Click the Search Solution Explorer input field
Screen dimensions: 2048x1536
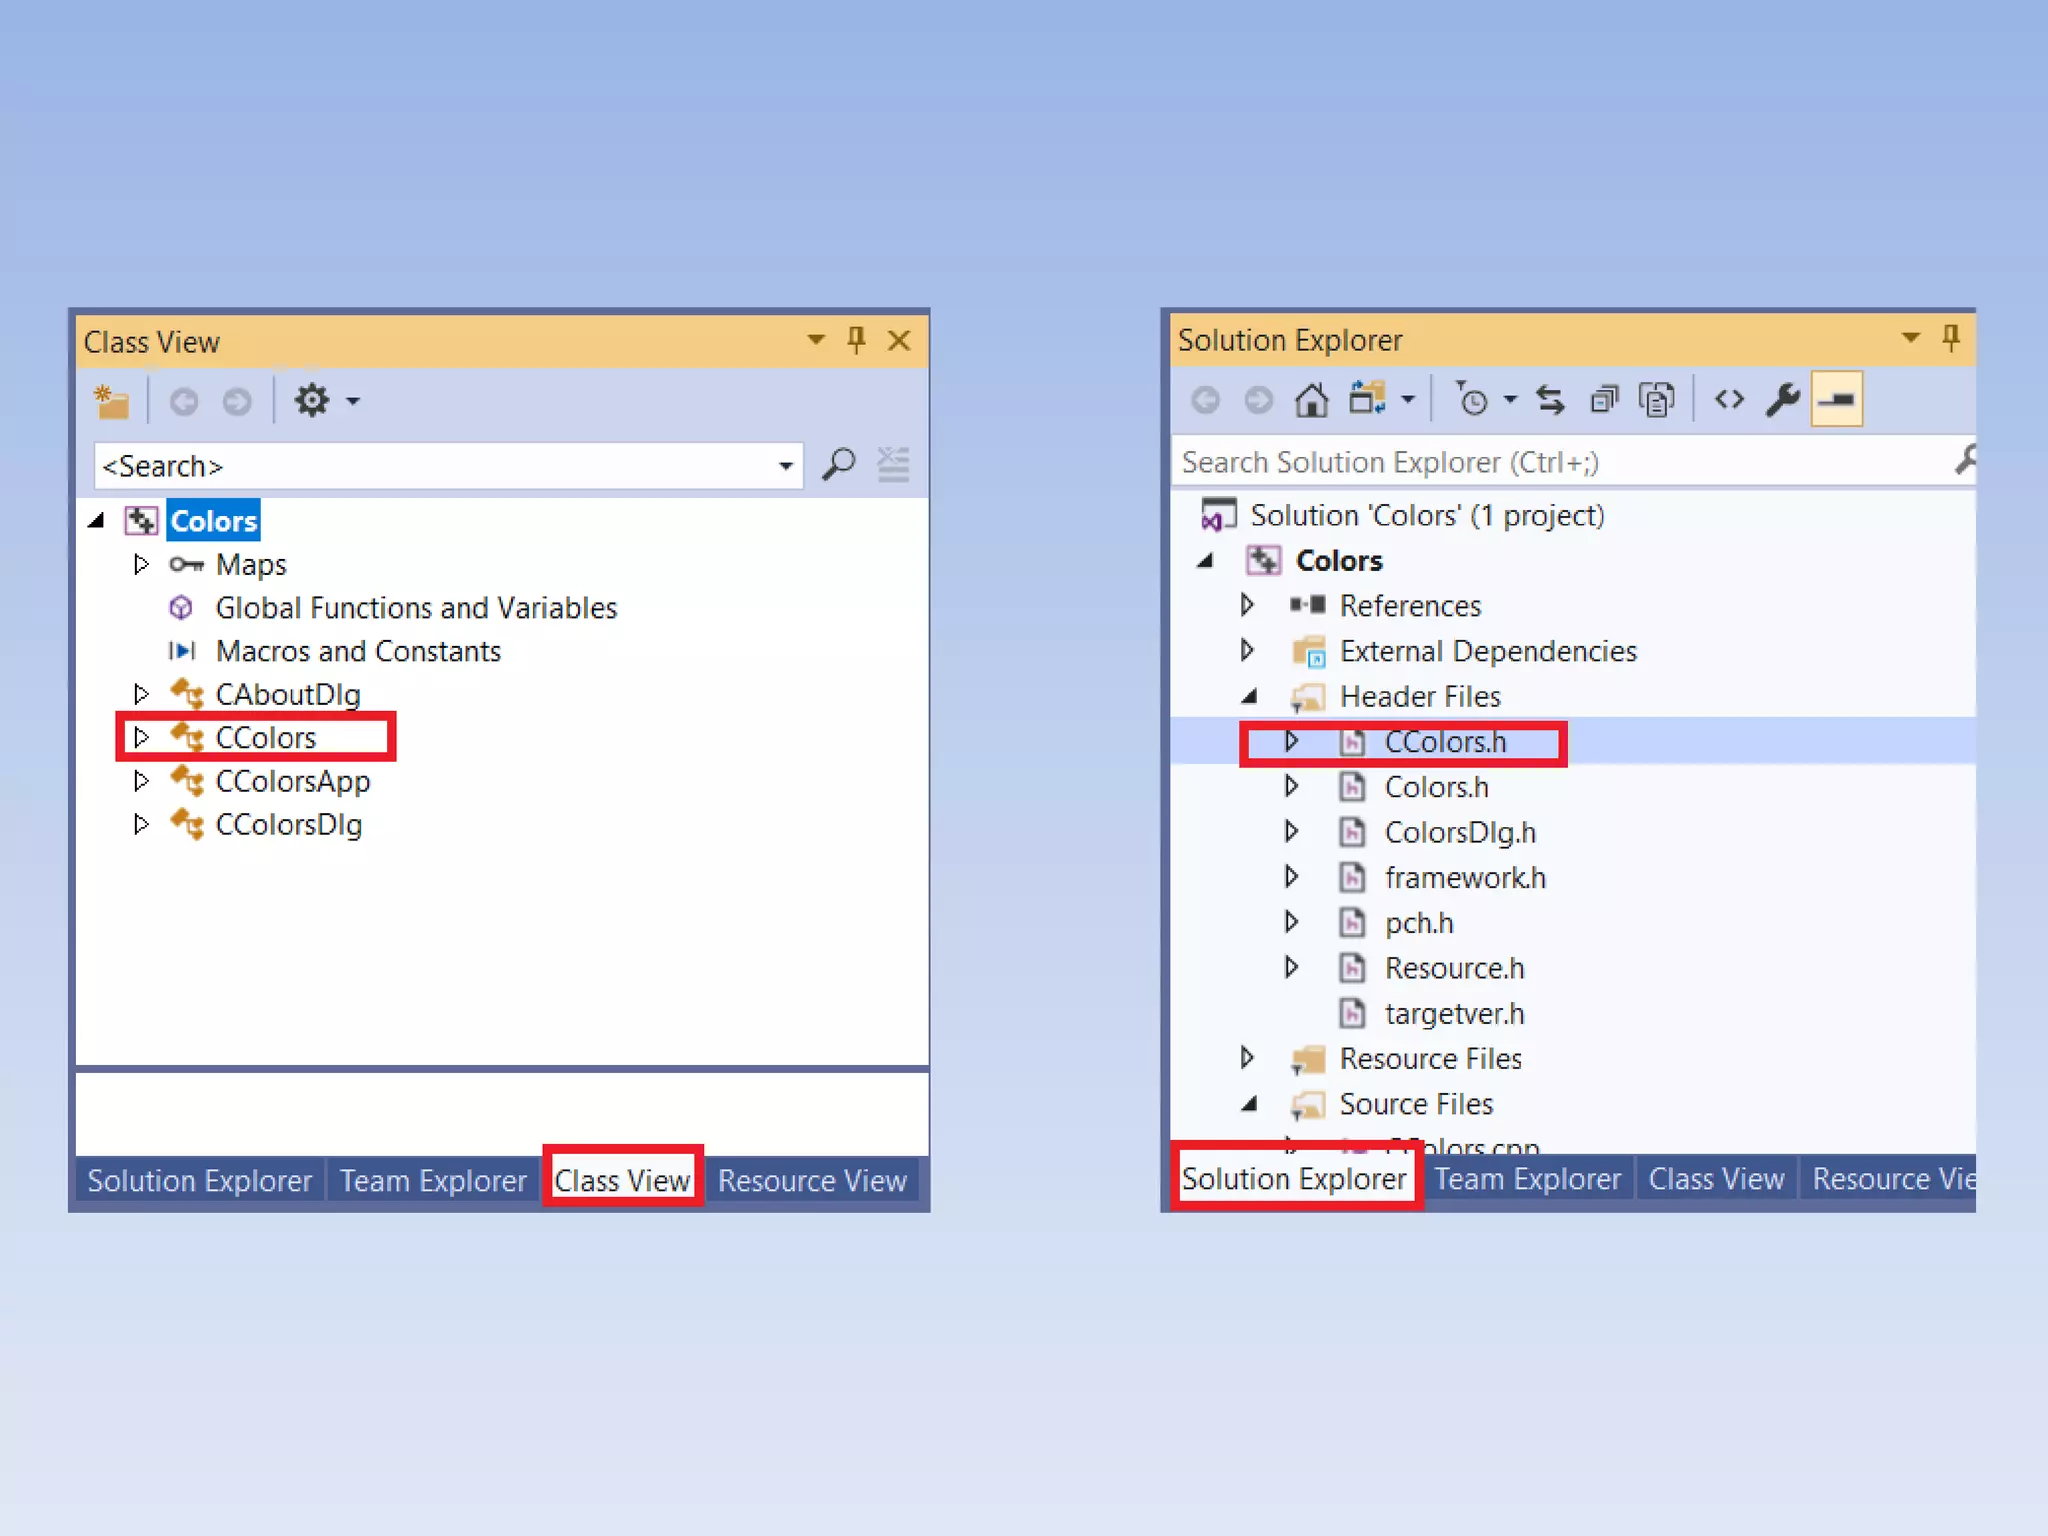1560,462
